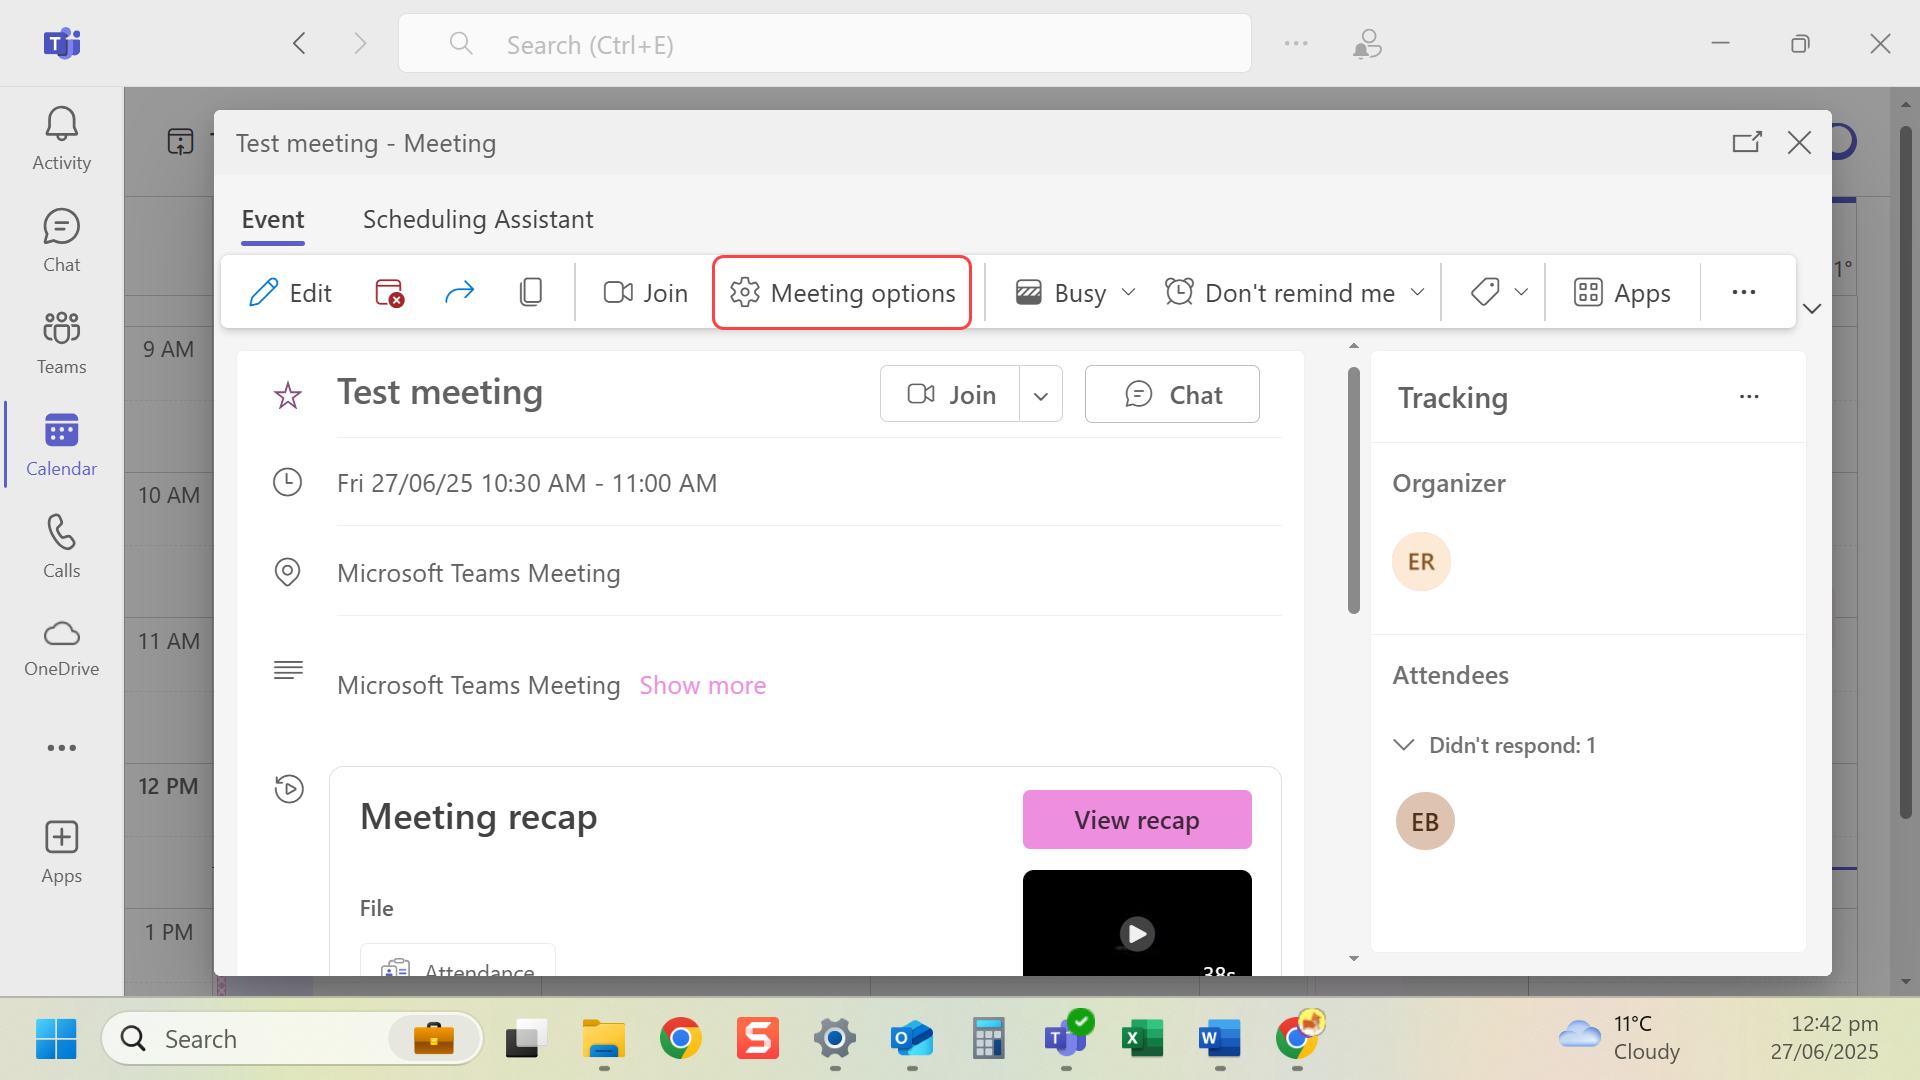The image size is (1920, 1080).
Task: Click the meeting date and time text
Action: tap(527, 483)
